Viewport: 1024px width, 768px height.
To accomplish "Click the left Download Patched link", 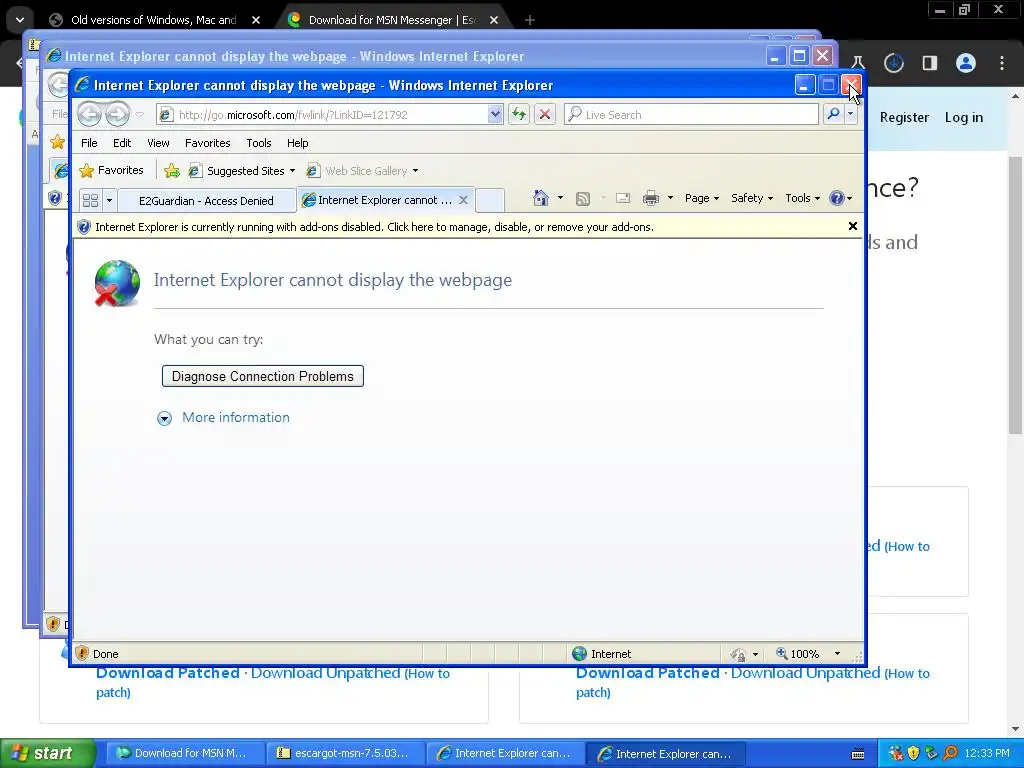I will coord(168,673).
